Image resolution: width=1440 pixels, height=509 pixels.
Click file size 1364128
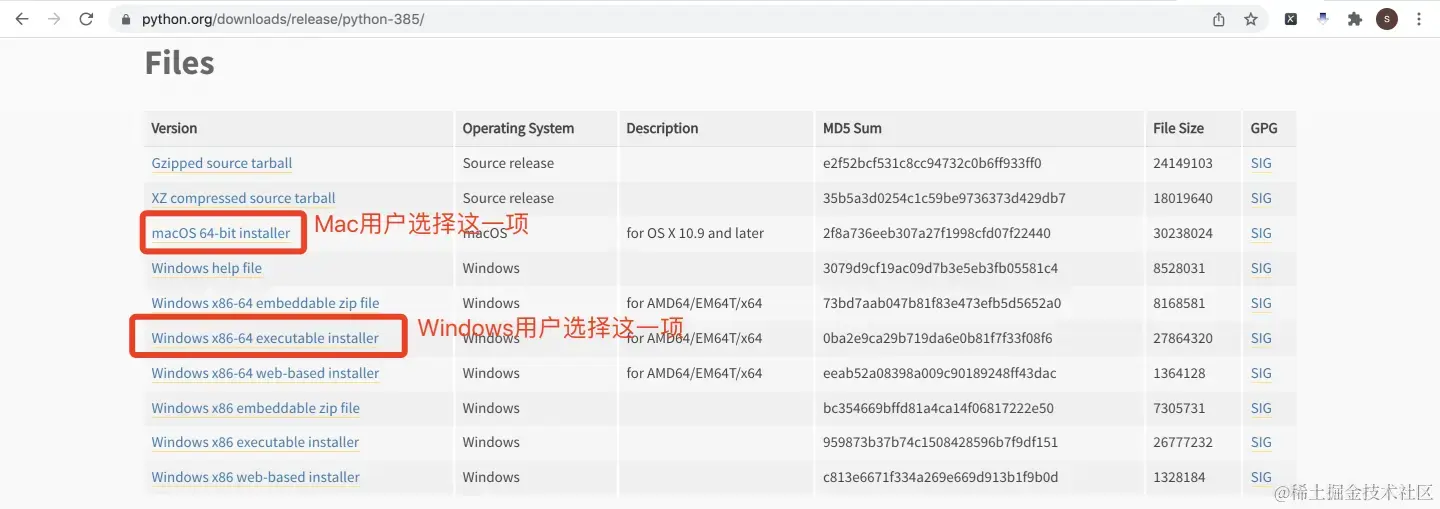pyautogui.click(x=1179, y=373)
